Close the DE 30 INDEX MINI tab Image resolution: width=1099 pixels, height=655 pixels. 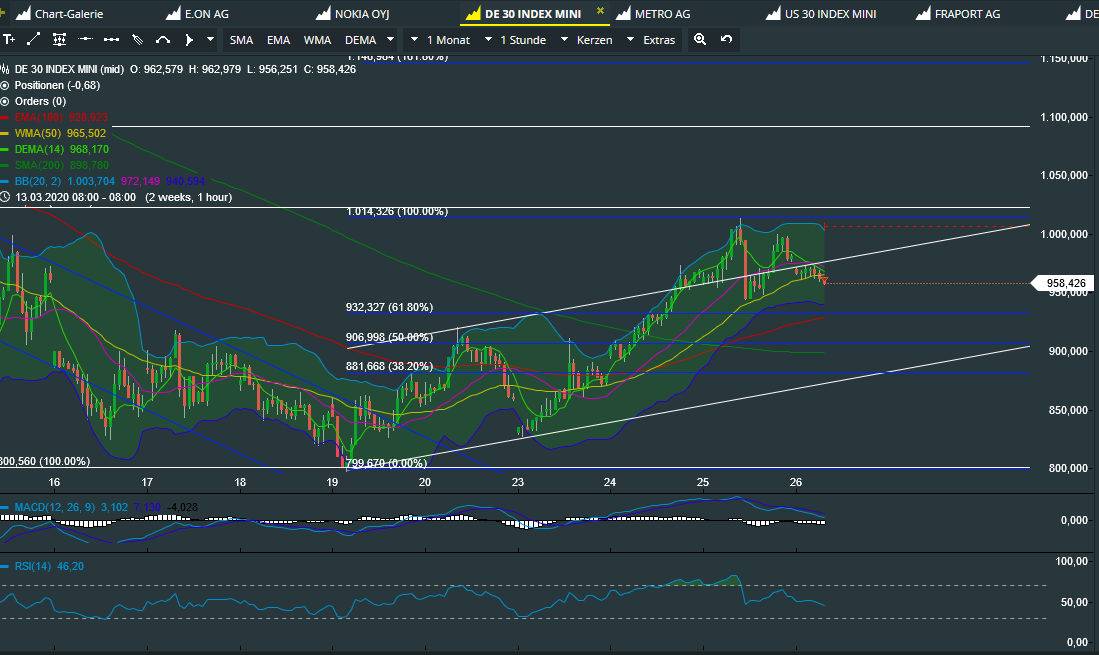pyautogui.click(x=600, y=12)
